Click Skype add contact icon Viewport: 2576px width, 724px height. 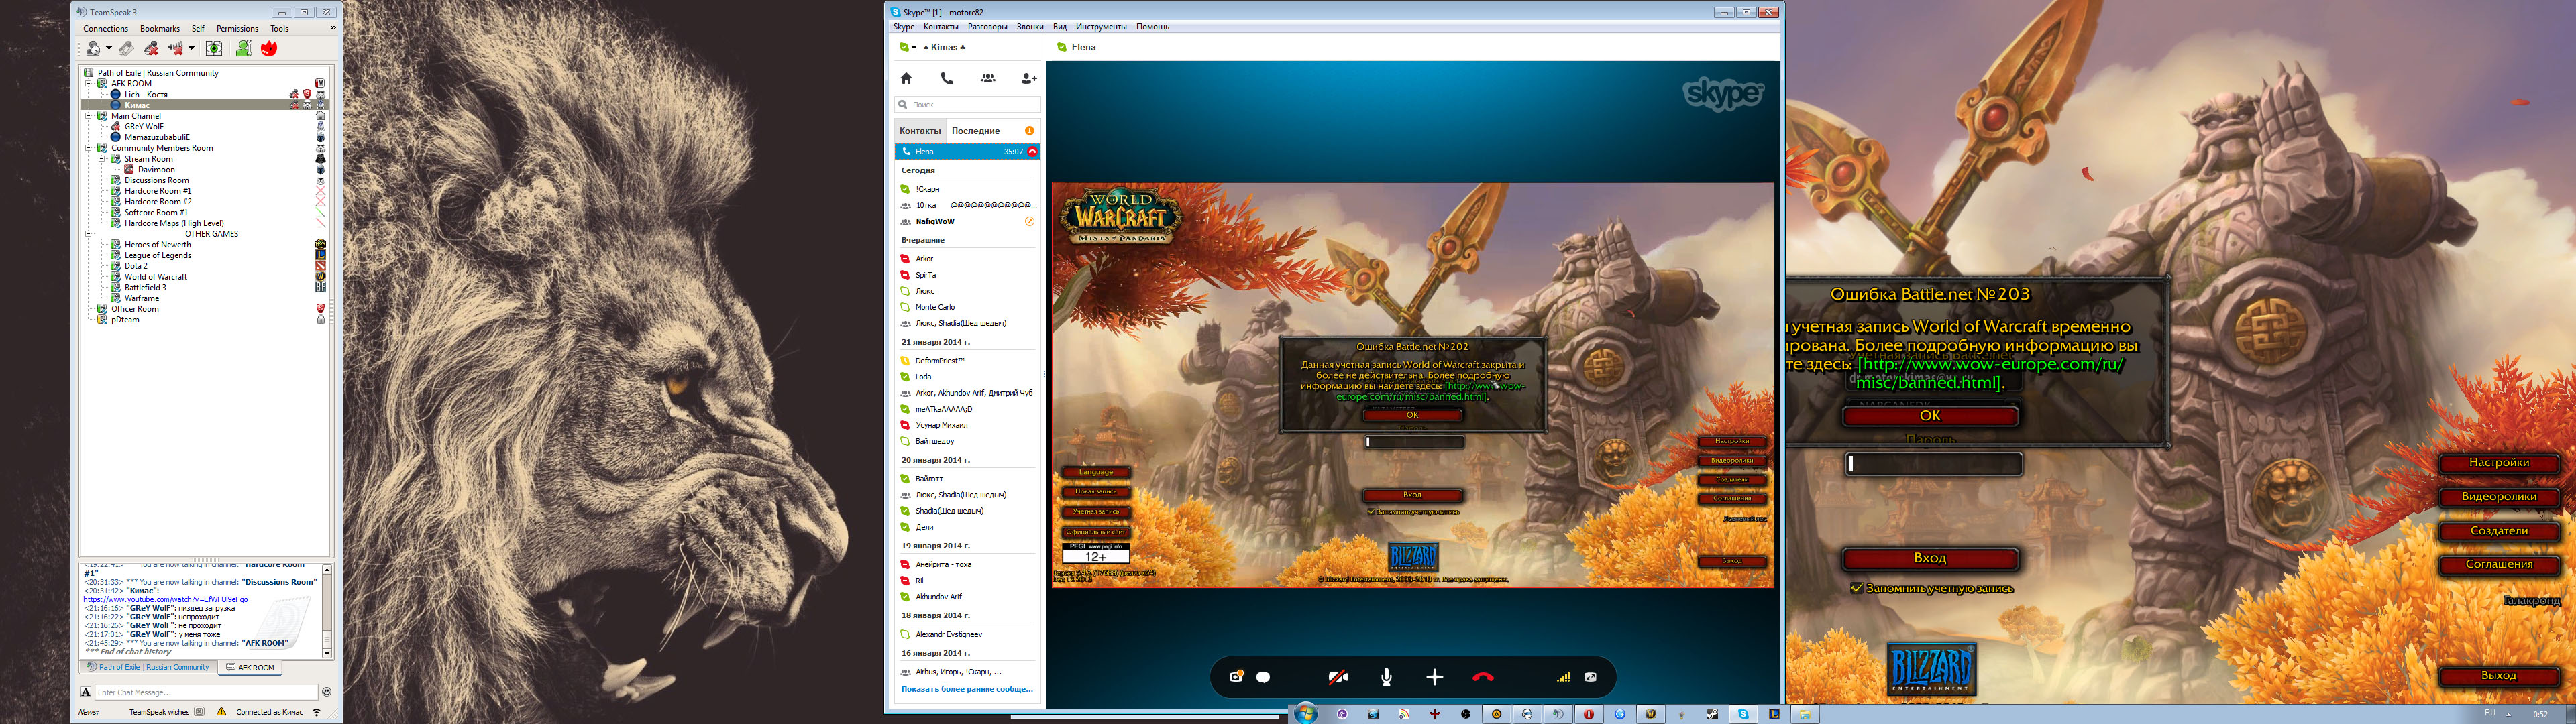pos(1029,78)
